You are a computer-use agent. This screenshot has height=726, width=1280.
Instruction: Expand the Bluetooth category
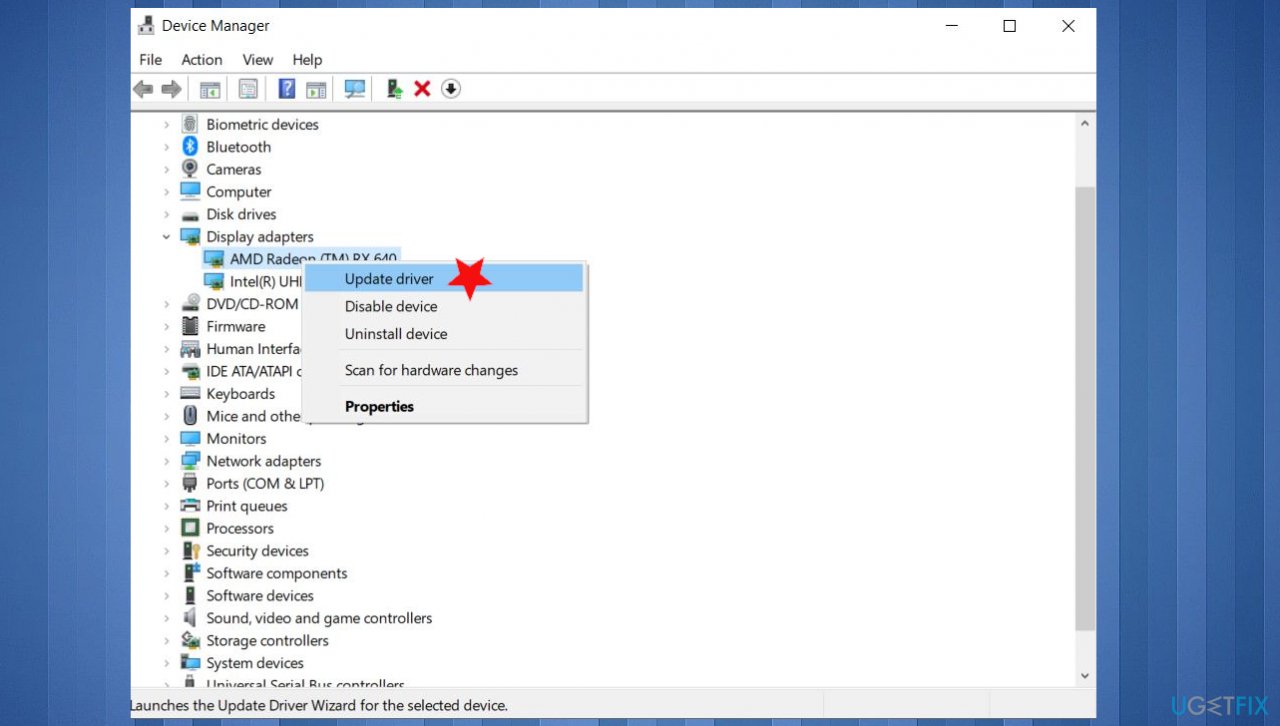coord(167,146)
